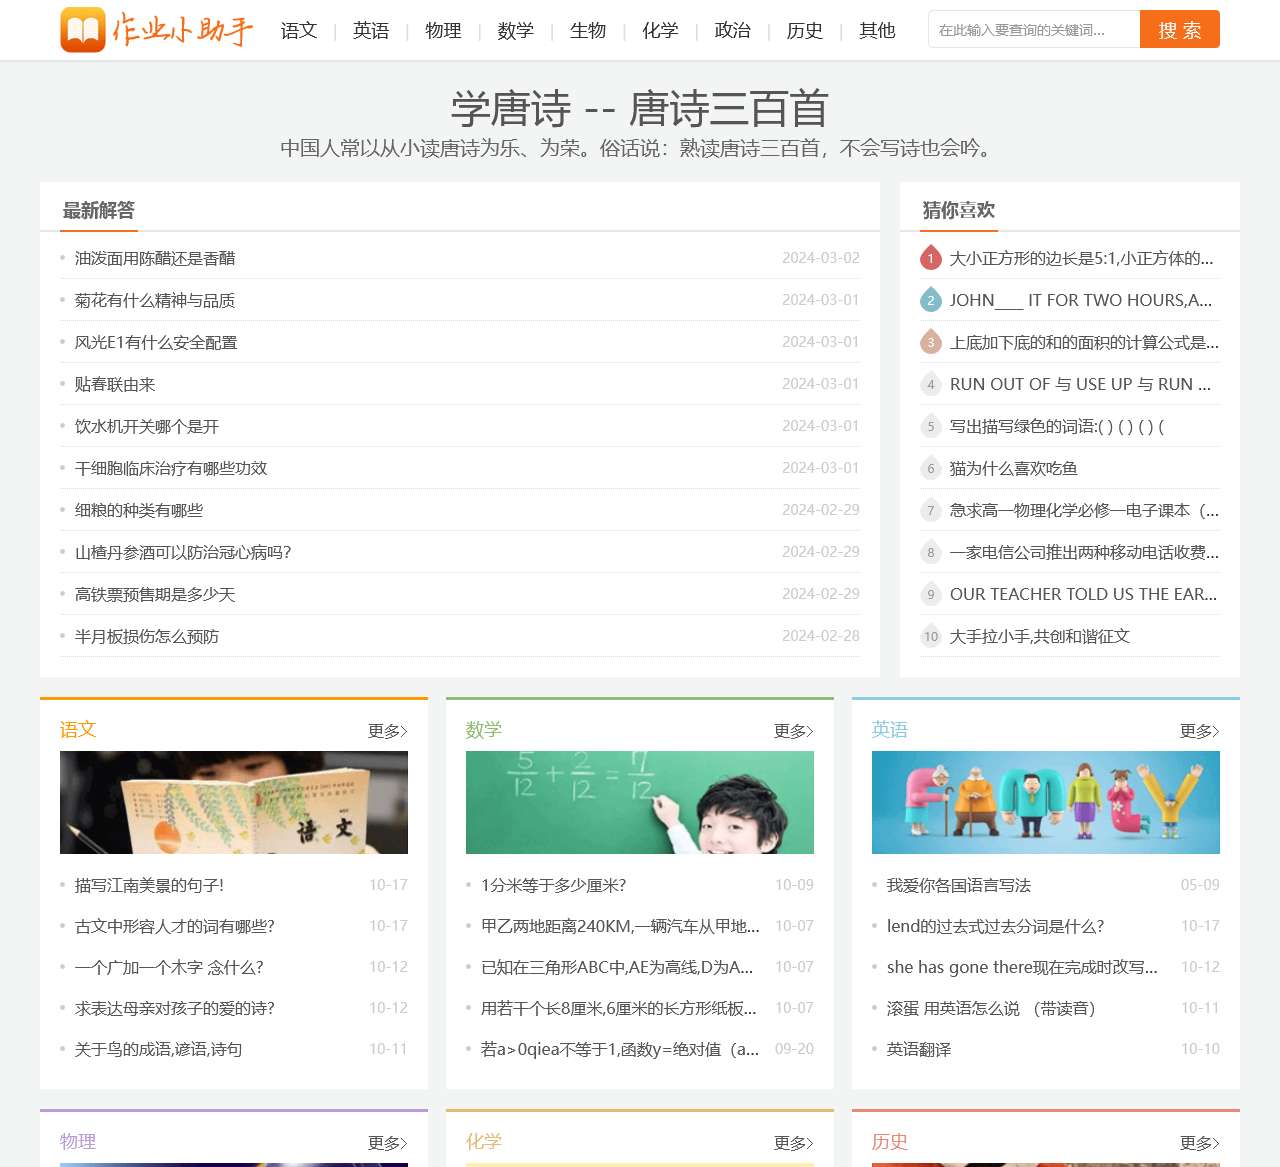1280x1167 pixels.
Task: Expand 更多 in the 语文 section
Action: click(388, 731)
